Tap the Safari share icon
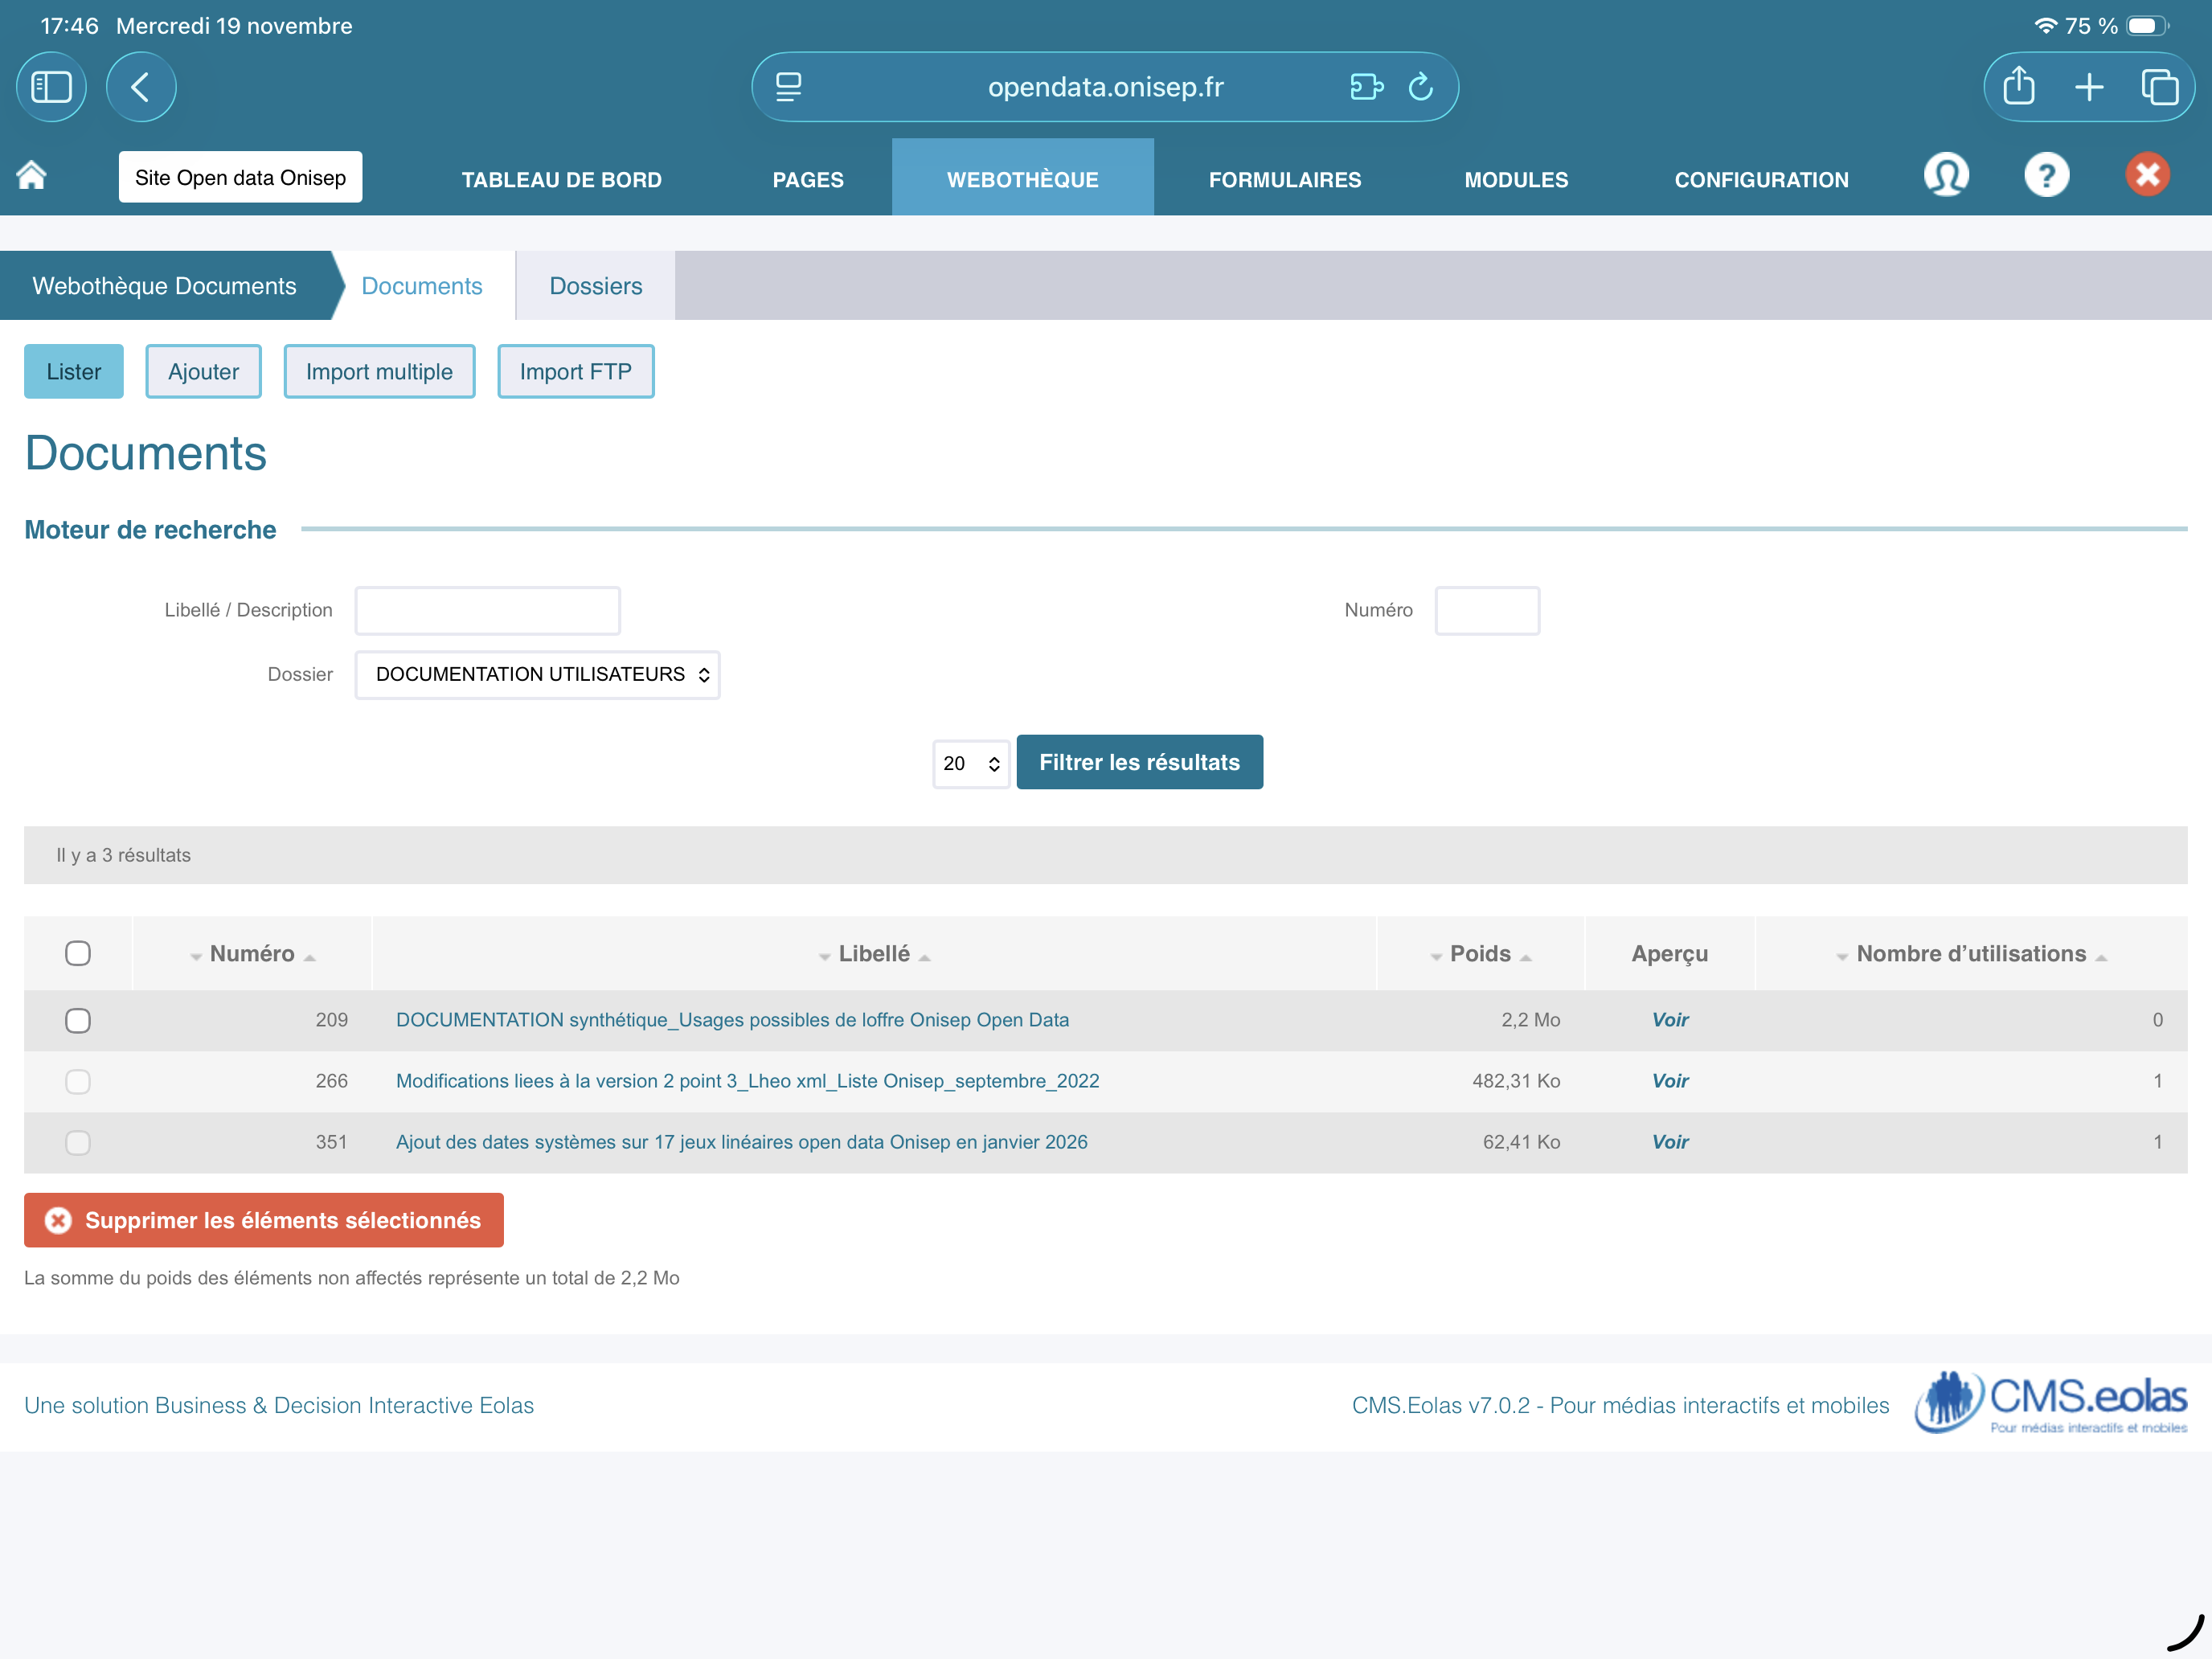This screenshot has height=1659, width=2212. click(x=2018, y=87)
